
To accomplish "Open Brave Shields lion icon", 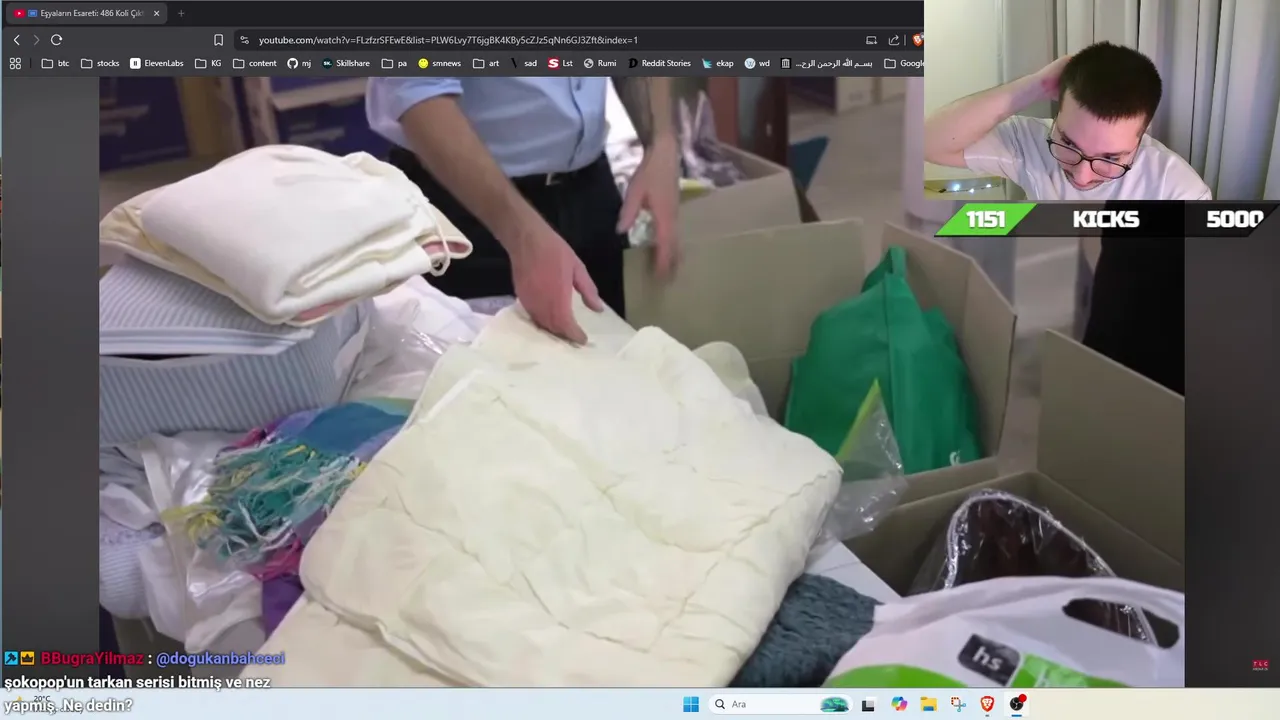I will (x=918, y=40).
